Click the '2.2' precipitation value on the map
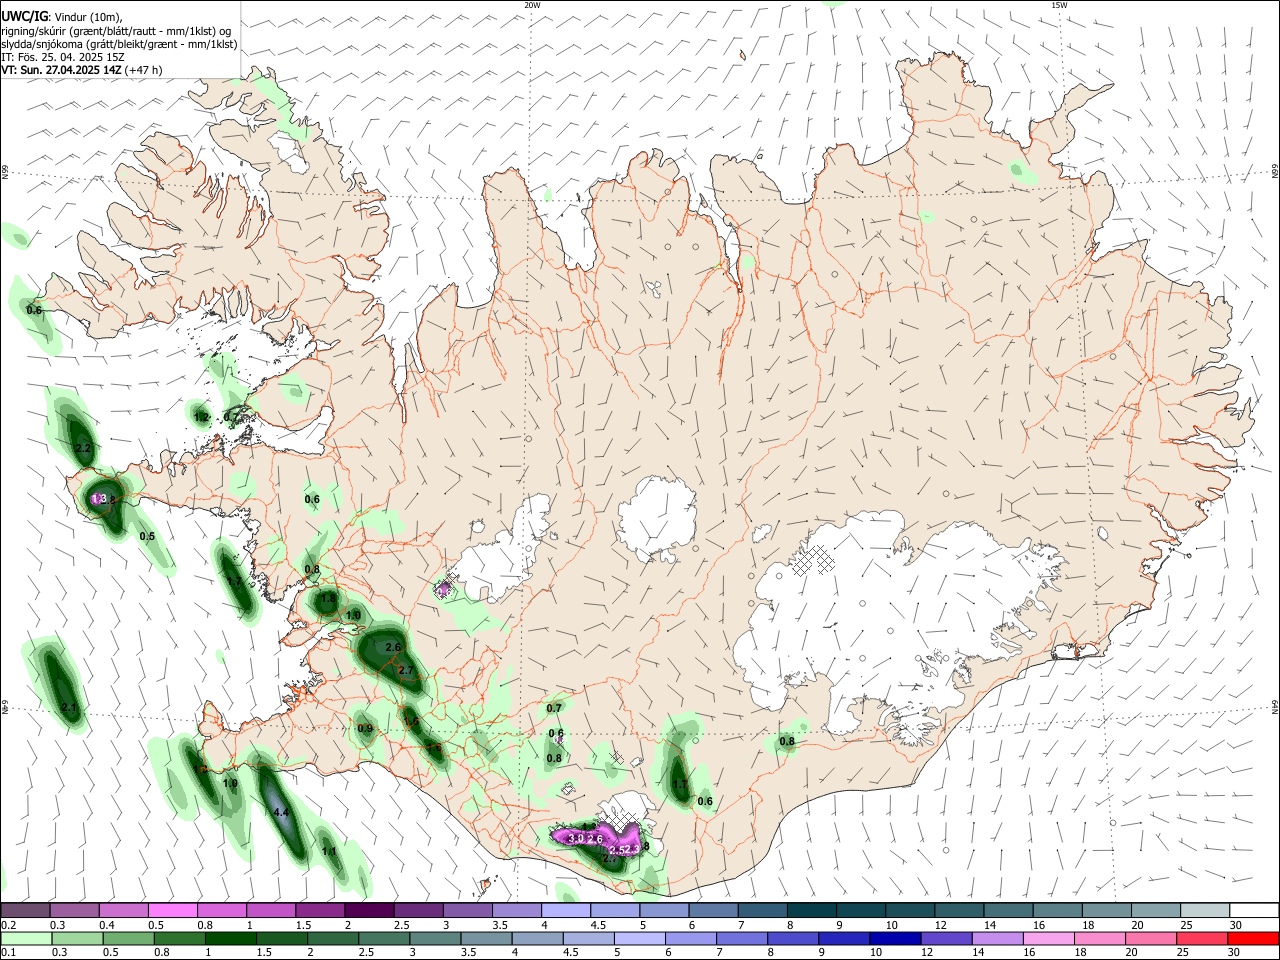1280x960 pixels. [x=83, y=449]
